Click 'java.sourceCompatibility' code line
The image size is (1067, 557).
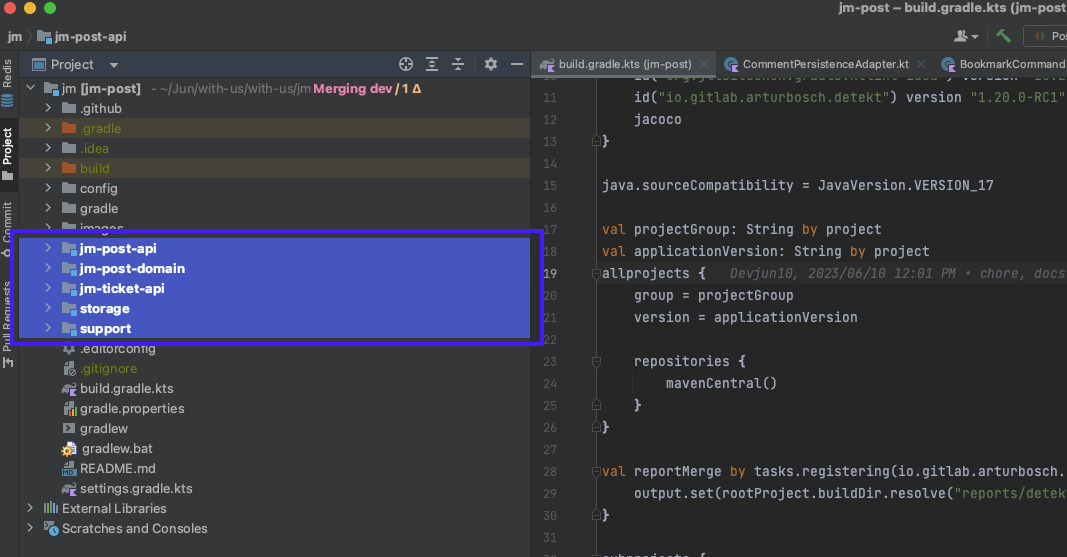(798, 186)
